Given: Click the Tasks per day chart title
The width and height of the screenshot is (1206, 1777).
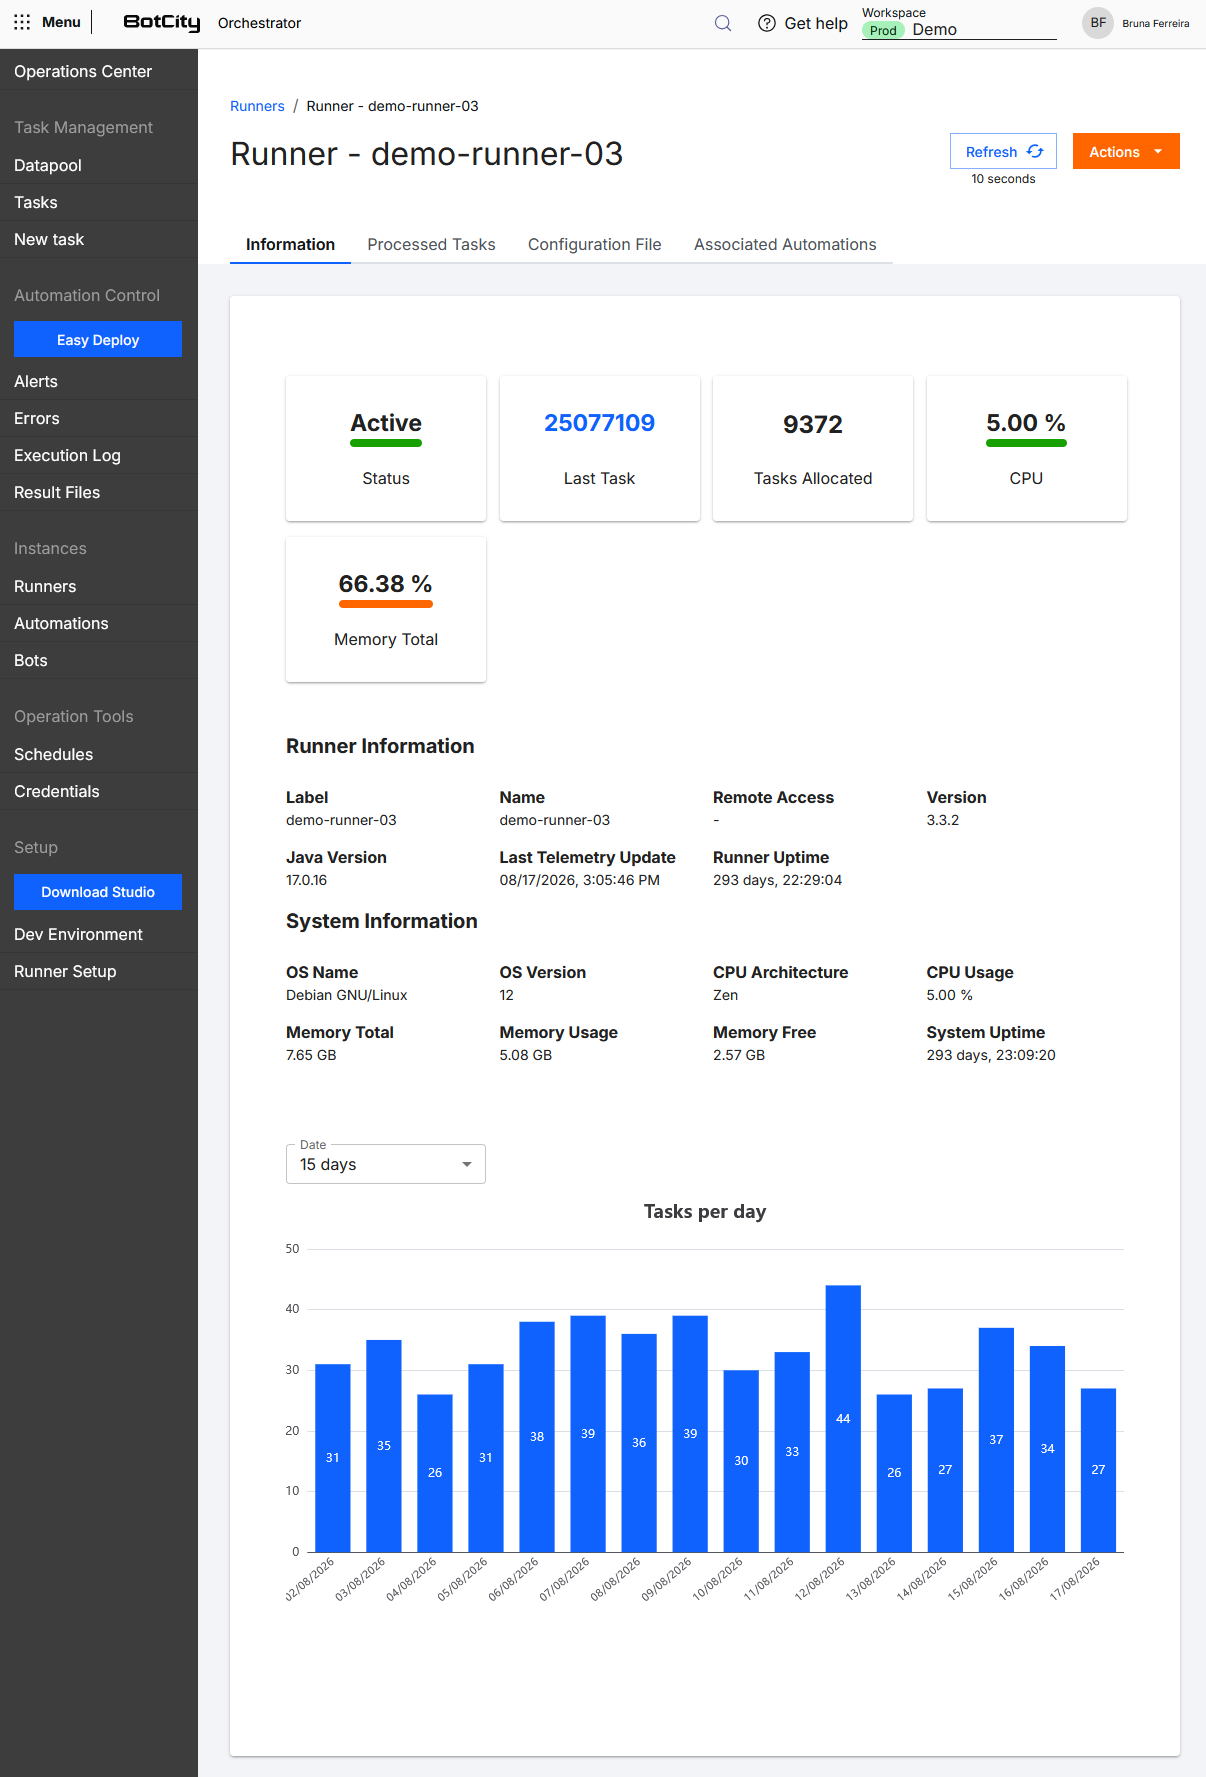Looking at the screenshot, I should click(x=705, y=1211).
